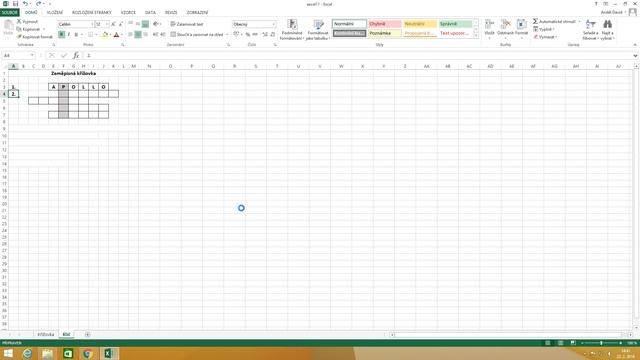Open the font size dropdown
Viewport: 640px width, 360px height.
[x=107, y=24]
